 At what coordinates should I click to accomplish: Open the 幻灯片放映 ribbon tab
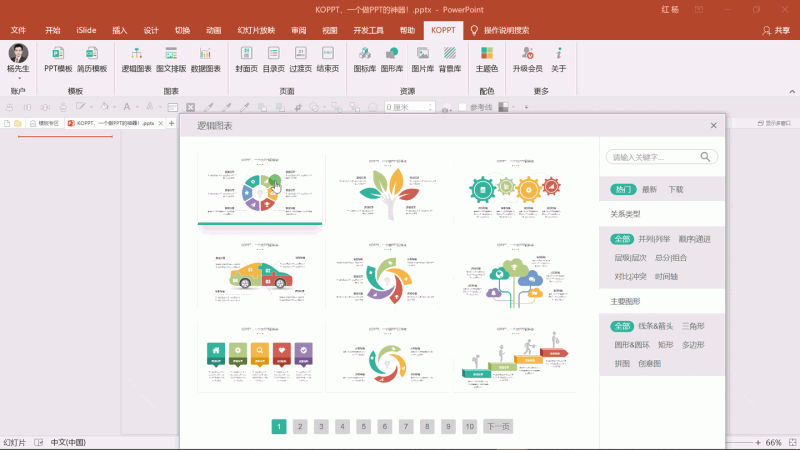(256, 30)
